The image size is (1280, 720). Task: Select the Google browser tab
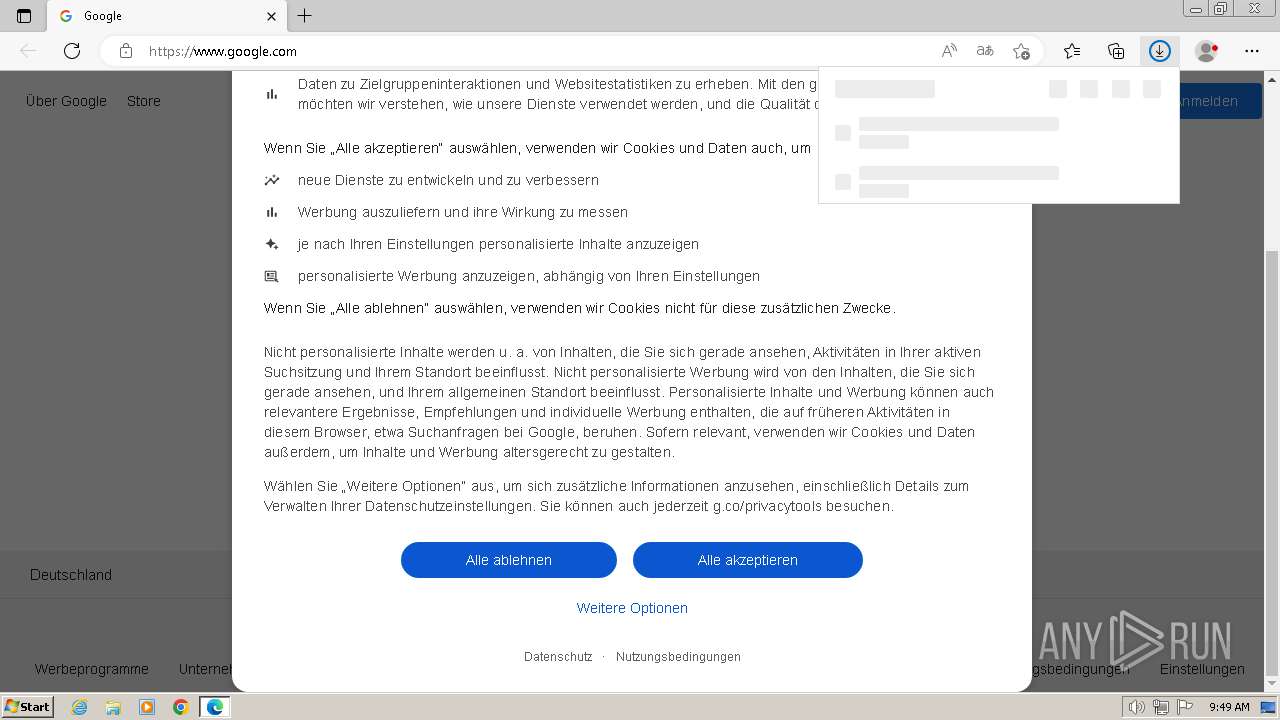click(x=167, y=16)
